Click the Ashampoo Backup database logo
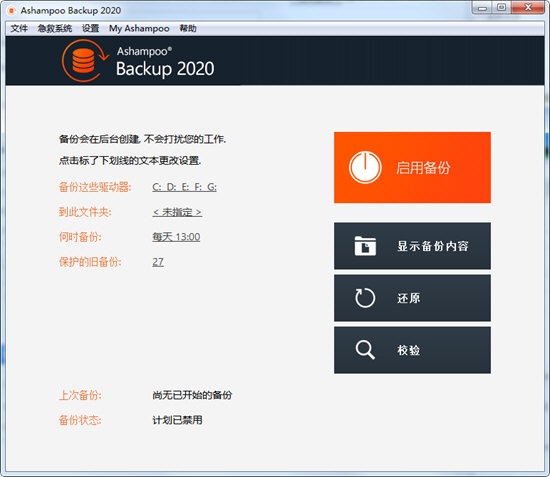Image resolution: width=550 pixels, height=477 pixels. coord(85,61)
